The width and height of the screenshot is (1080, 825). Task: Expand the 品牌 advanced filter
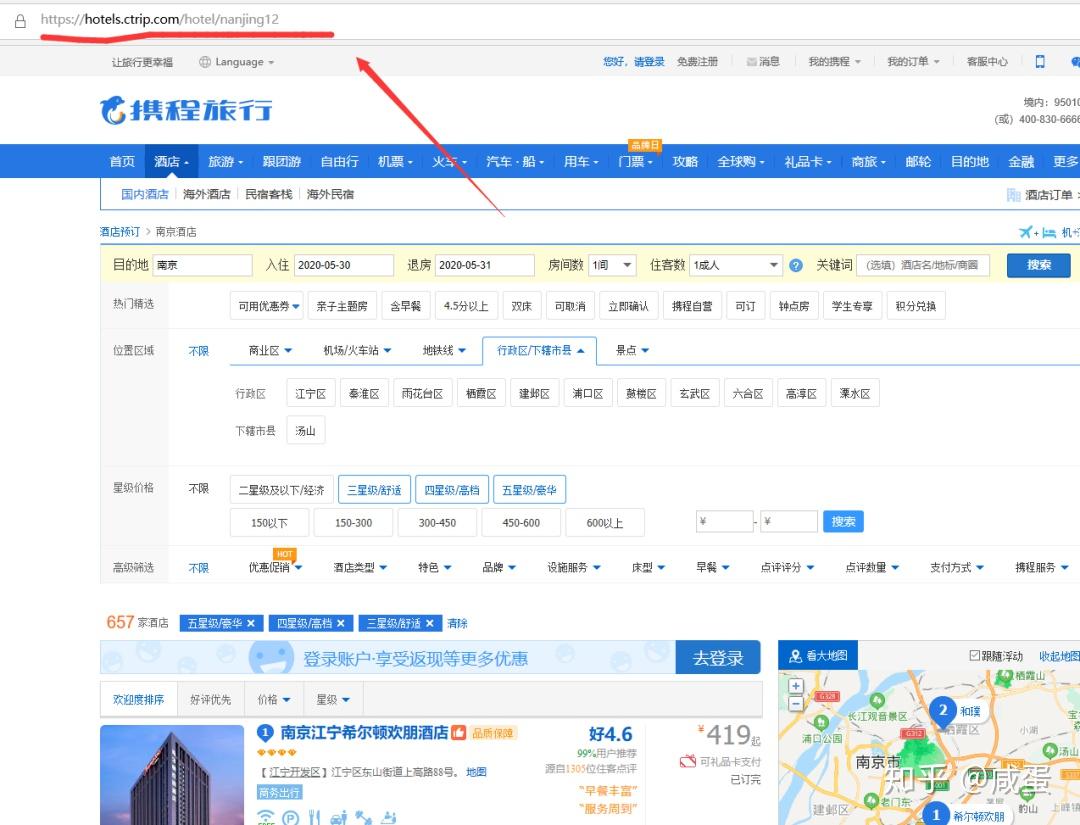click(x=499, y=567)
